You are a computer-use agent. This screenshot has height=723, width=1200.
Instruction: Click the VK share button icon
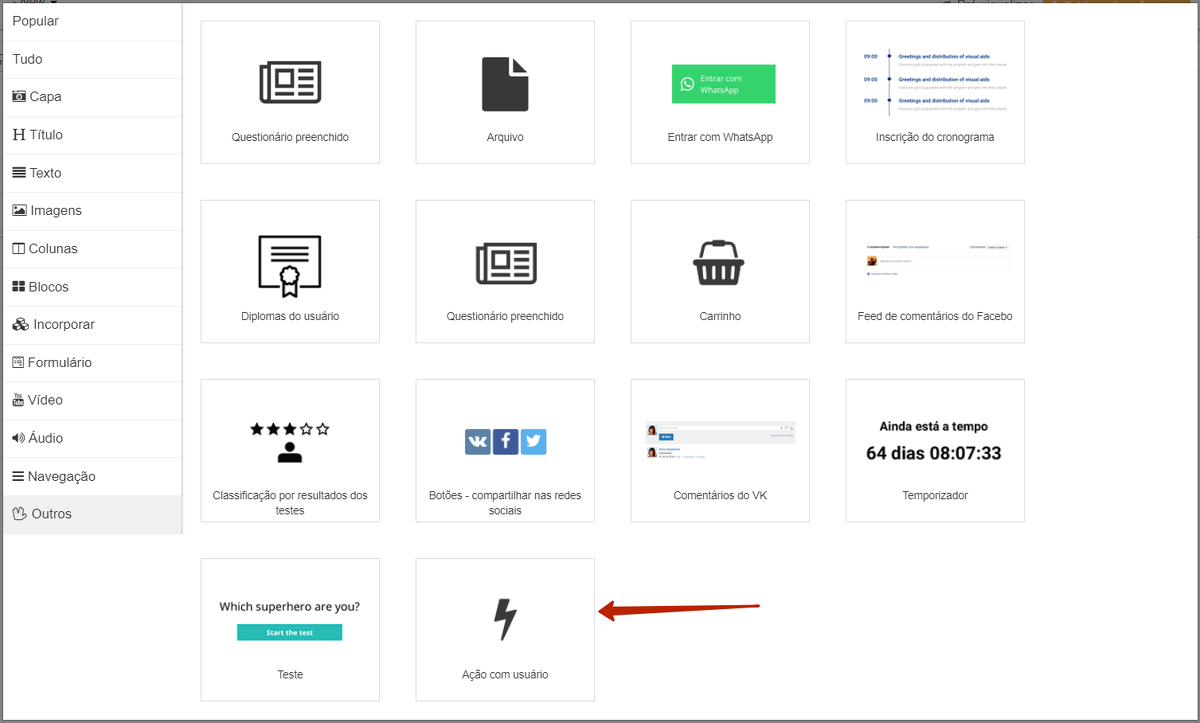pos(478,442)
